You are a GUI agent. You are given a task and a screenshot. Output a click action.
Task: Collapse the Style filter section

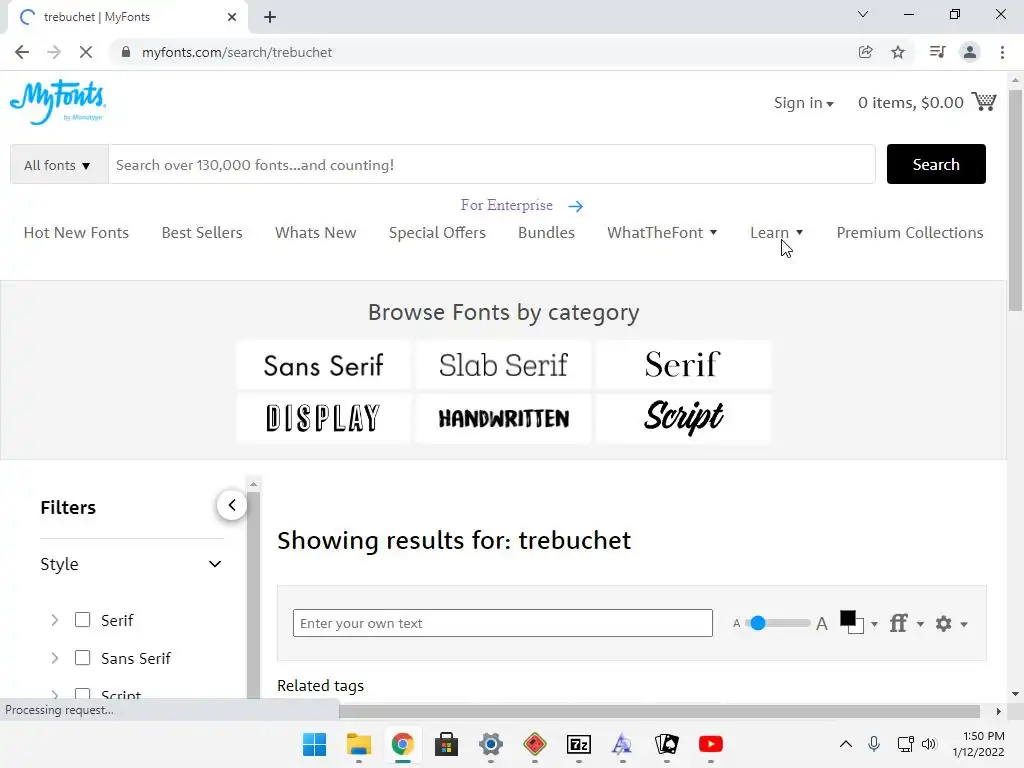click(x=215, y=564)
